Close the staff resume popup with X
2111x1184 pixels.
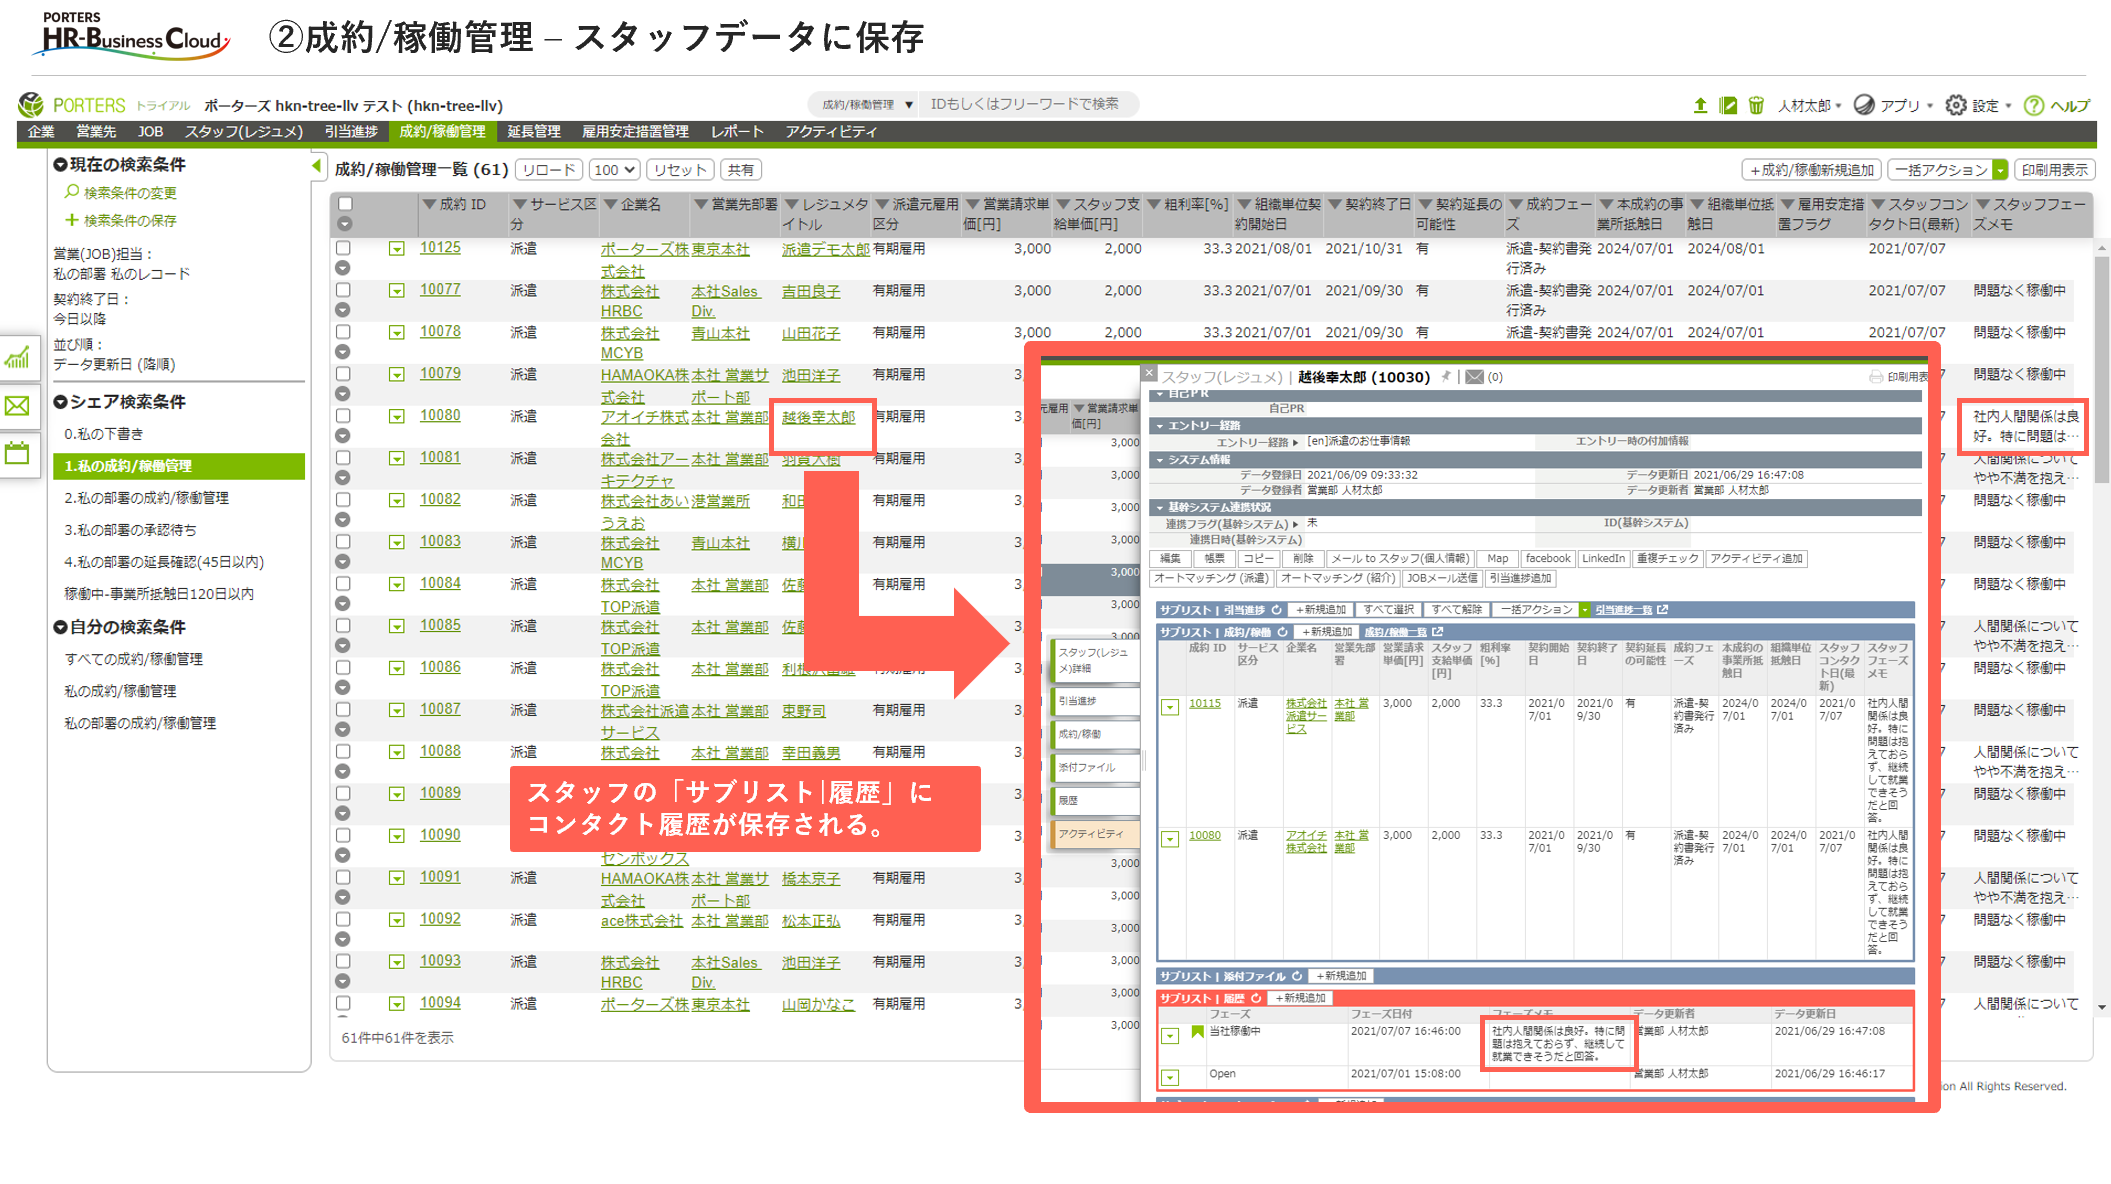pyautogui.click(x=1149, y=373)
